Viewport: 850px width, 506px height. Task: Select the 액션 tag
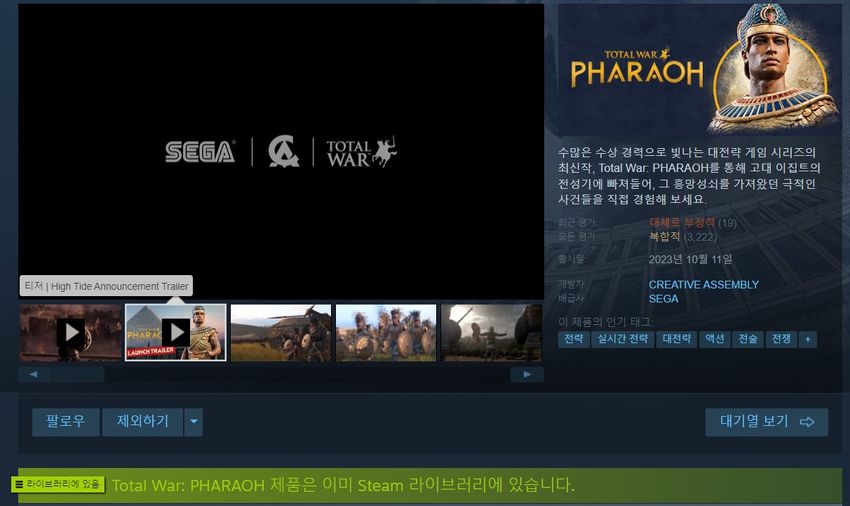tap(714, 339)
